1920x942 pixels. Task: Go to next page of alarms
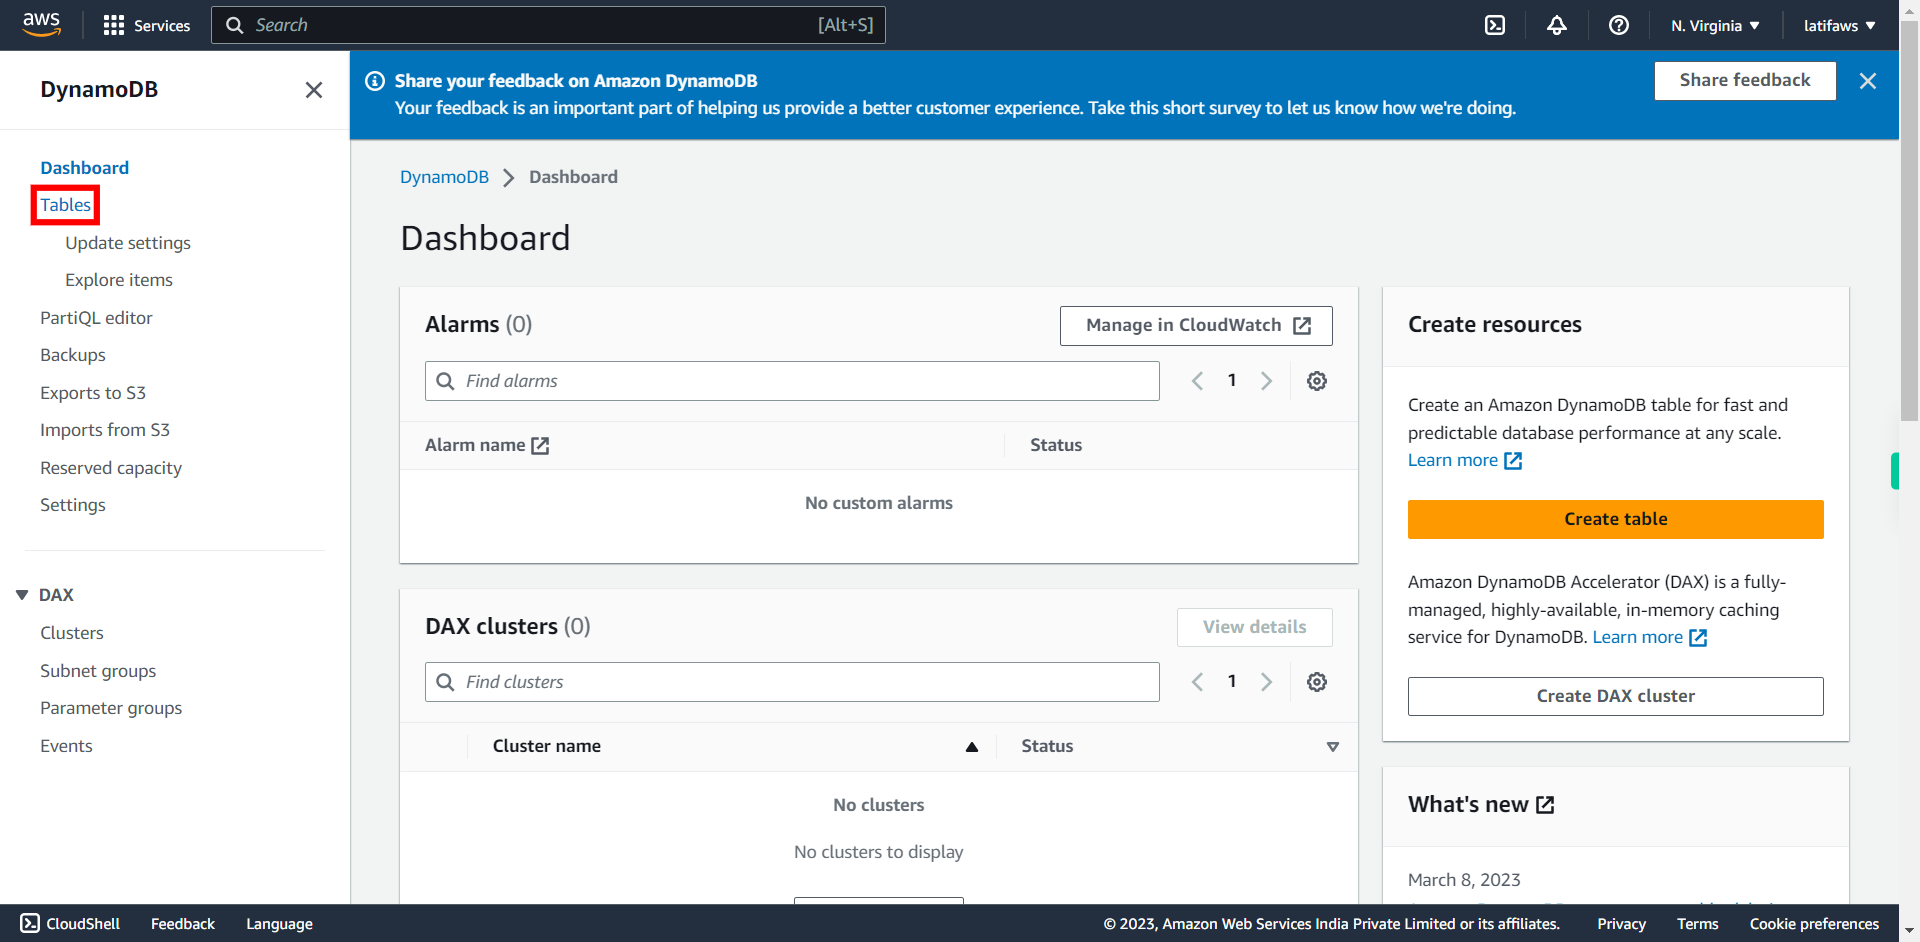pyautogui.click(x=1267, y=381)
